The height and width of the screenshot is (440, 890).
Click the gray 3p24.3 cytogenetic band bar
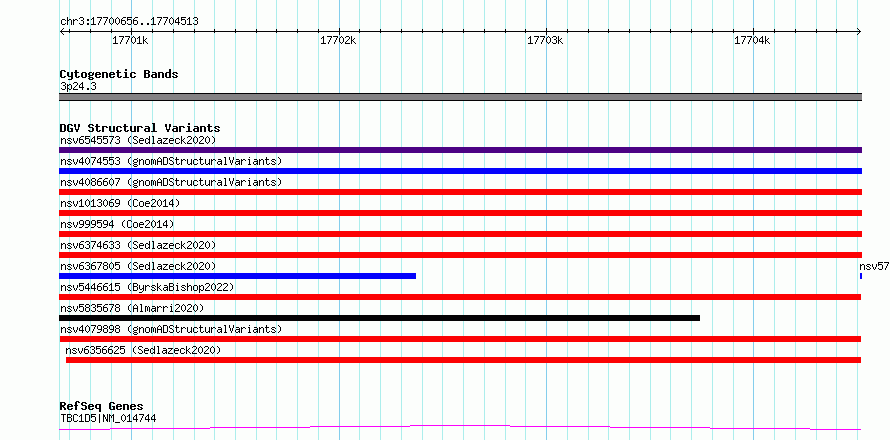460,97
